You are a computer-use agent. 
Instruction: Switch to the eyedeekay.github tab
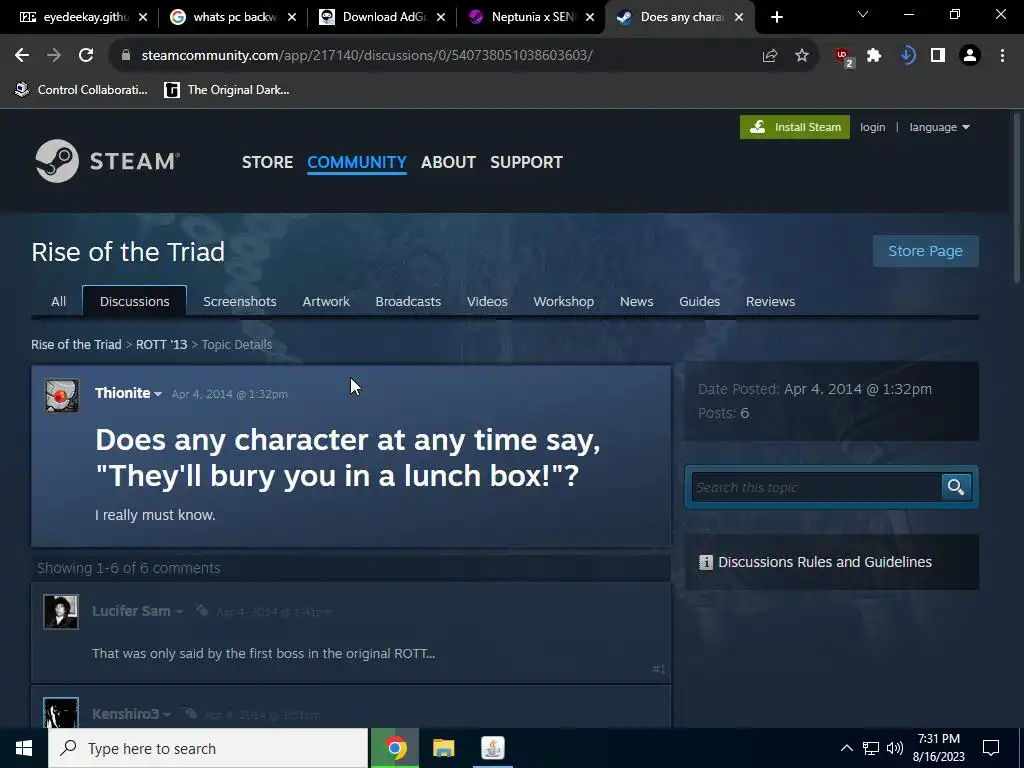tap(76, 17)
